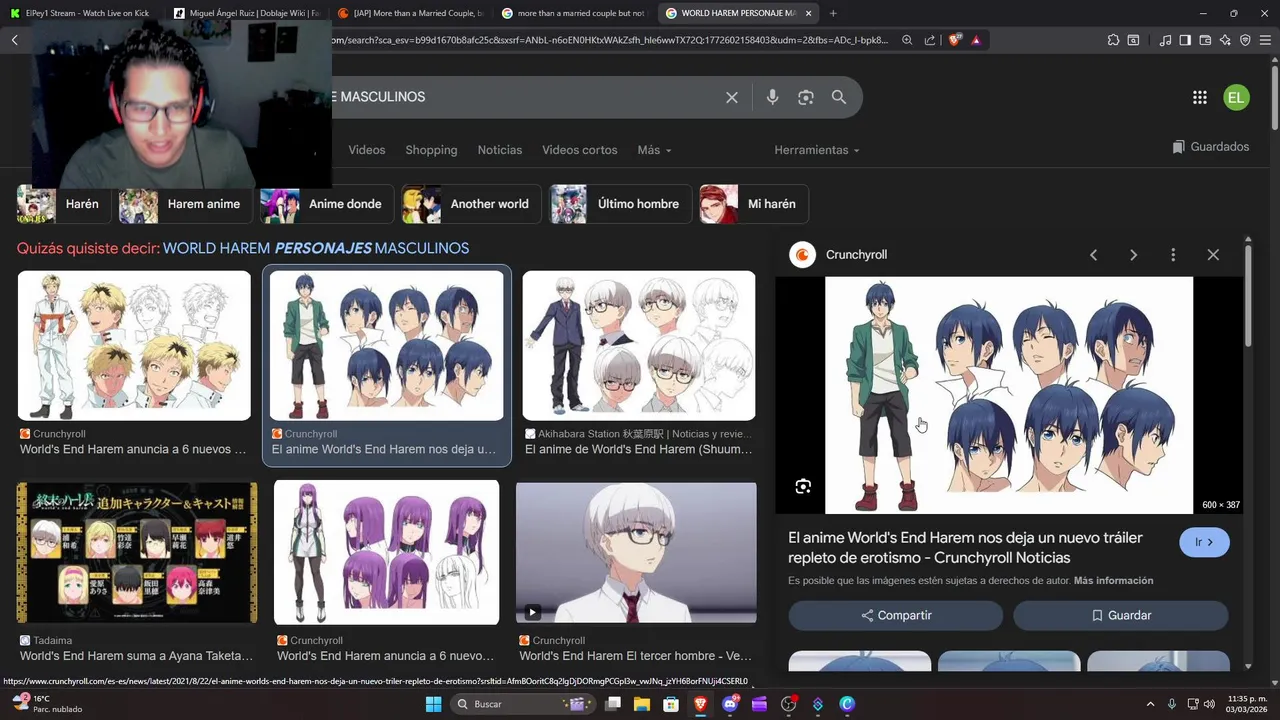Open the Tadaima cast announcement thumbnail
The height and width of the screenshot is (720, 1280).
point(137,553)
